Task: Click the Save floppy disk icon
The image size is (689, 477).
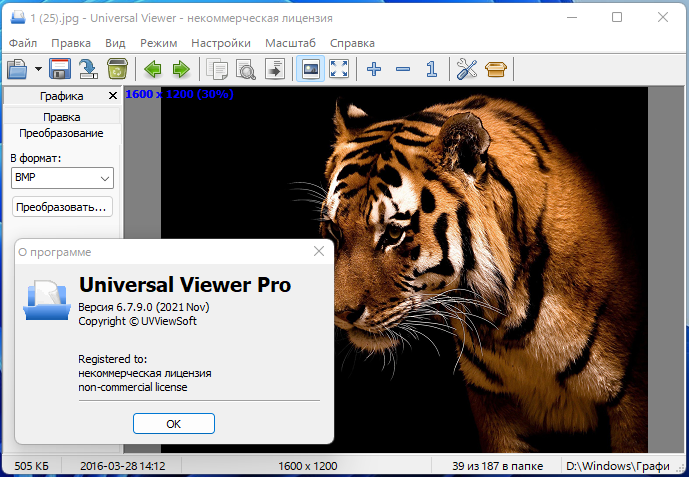Action: (60, 69)
